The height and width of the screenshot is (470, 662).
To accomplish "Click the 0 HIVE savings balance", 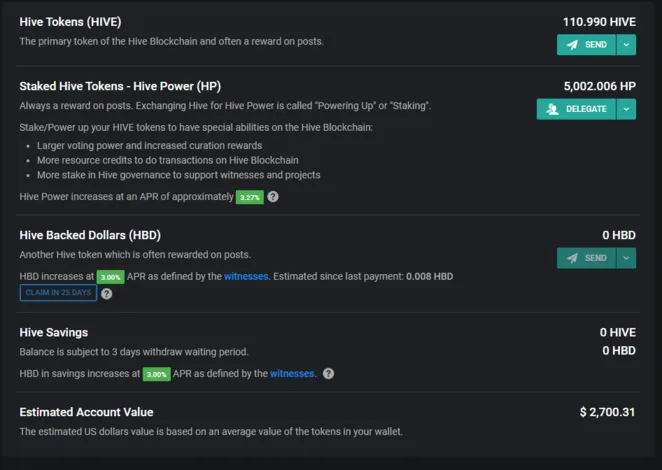I will pyautogui.click(x=618, y=332).
